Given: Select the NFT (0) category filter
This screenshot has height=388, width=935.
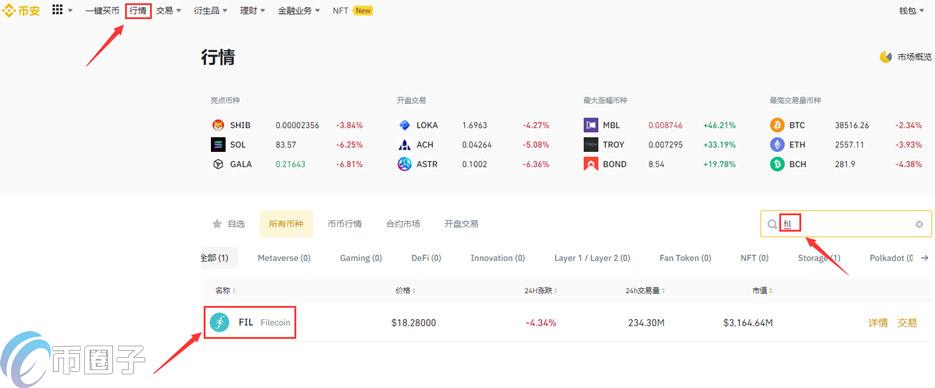Looking at the screenshot, I should 754,258.
